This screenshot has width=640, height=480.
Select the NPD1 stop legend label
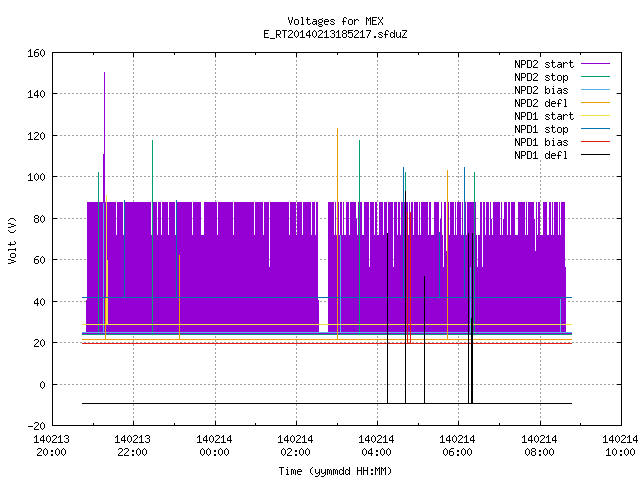(541, 129)
